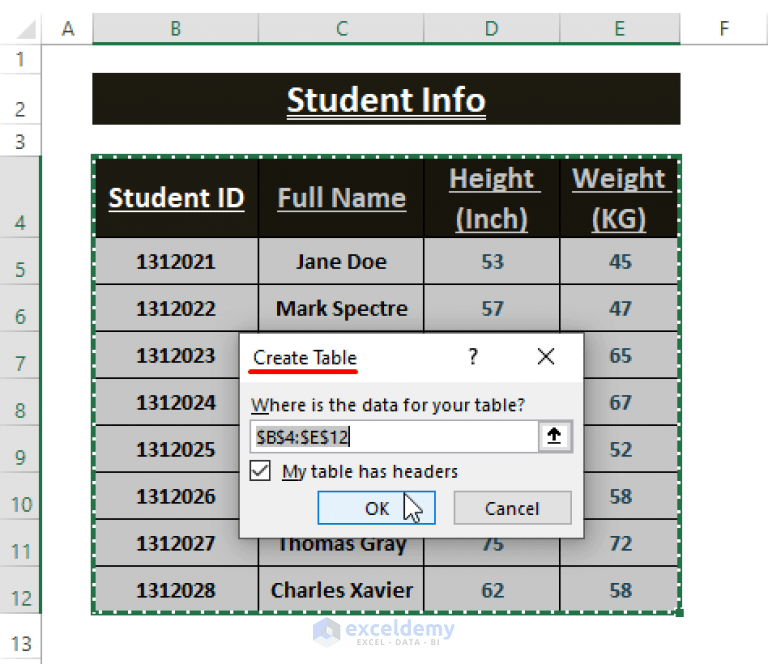Screen dimensions: 768x664
Task: Click Mark Spectre's height value 57
Action: [492, 308]
